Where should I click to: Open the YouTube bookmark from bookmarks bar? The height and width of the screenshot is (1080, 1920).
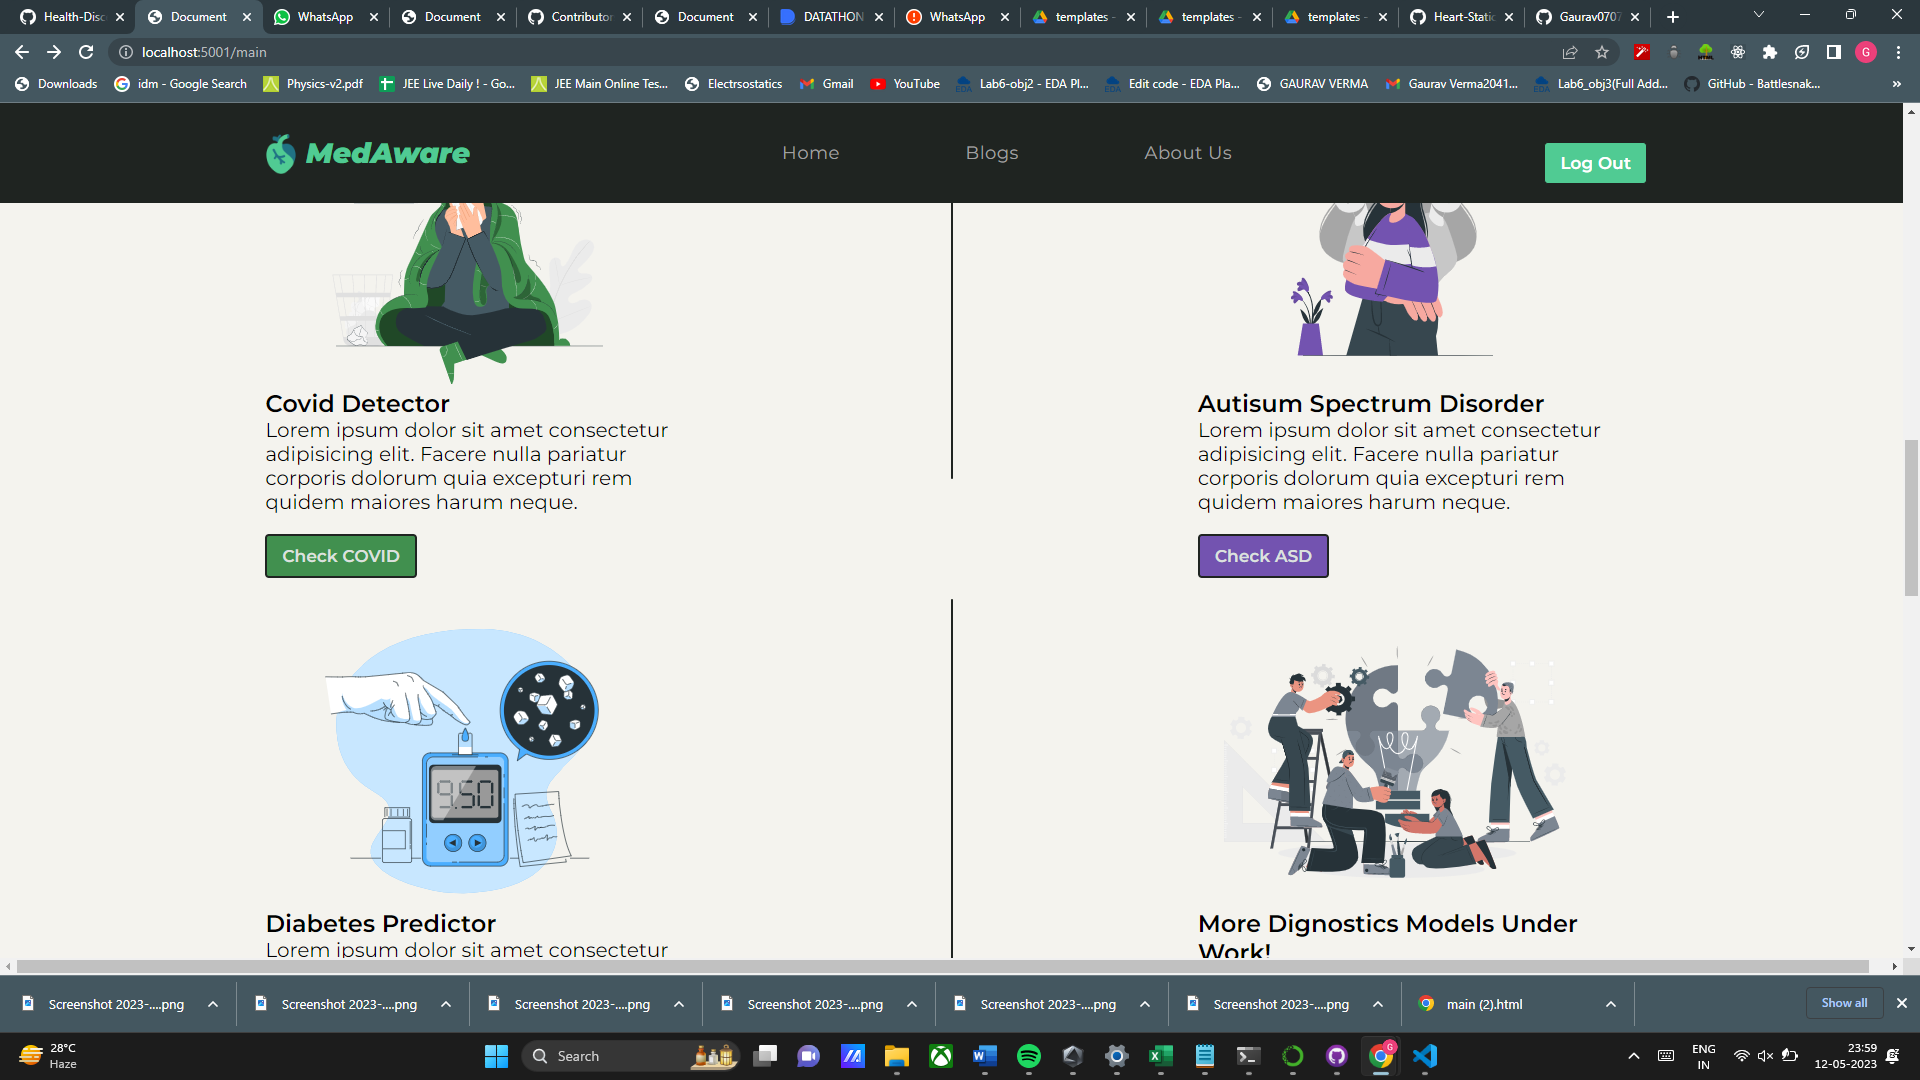906,84
